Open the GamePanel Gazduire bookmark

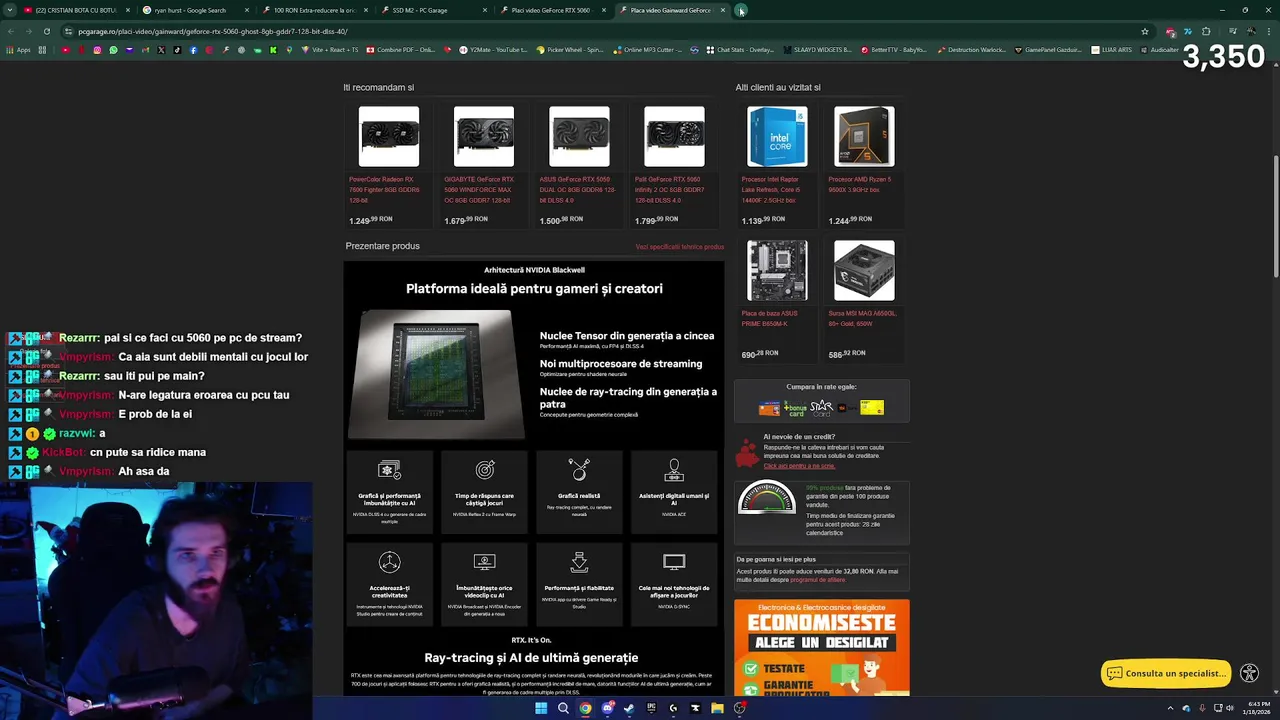[1048, 49]
